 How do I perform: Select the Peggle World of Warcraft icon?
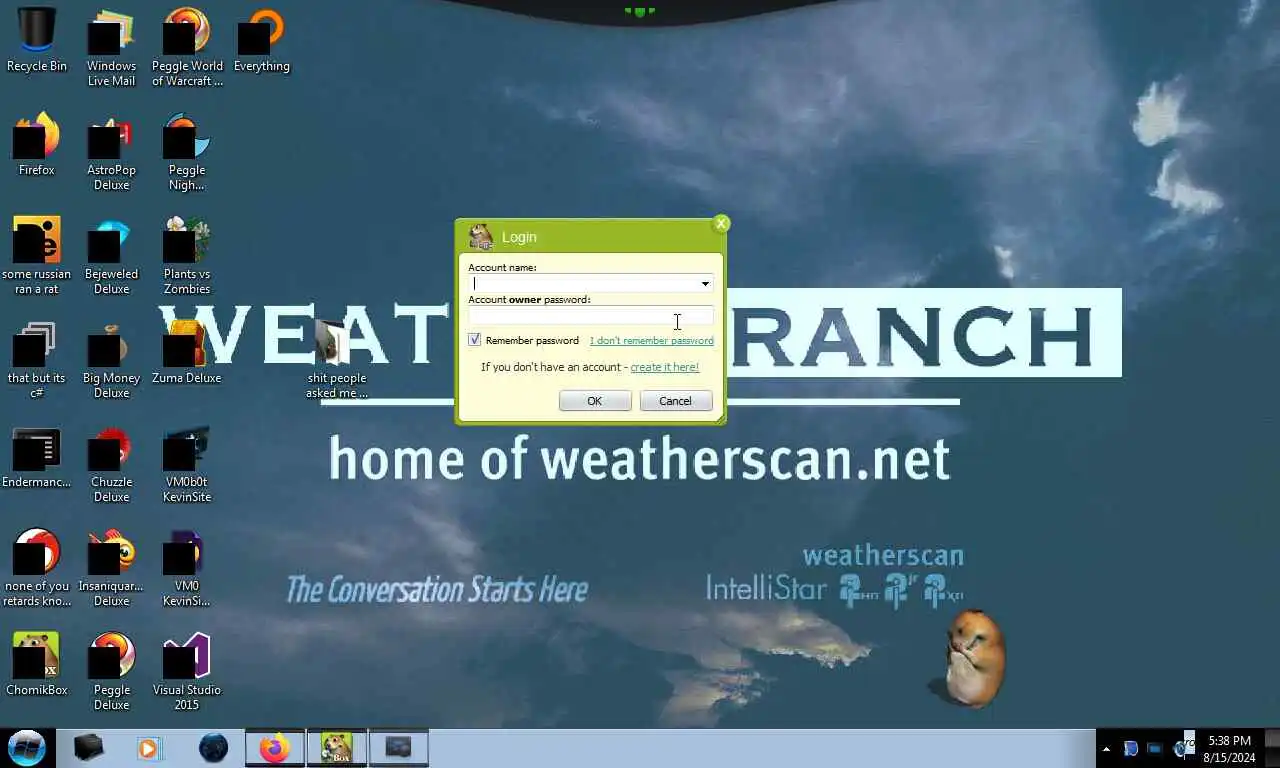187,46
